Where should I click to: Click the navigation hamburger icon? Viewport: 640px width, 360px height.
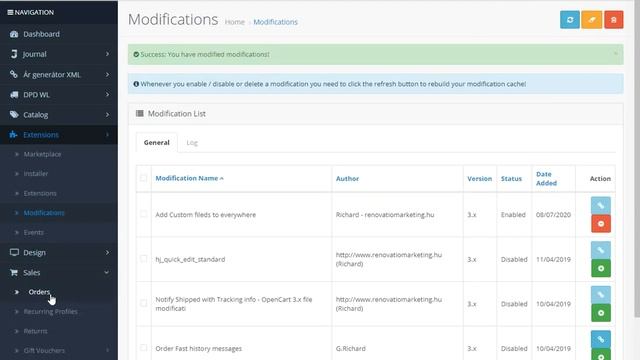(10, 12)
